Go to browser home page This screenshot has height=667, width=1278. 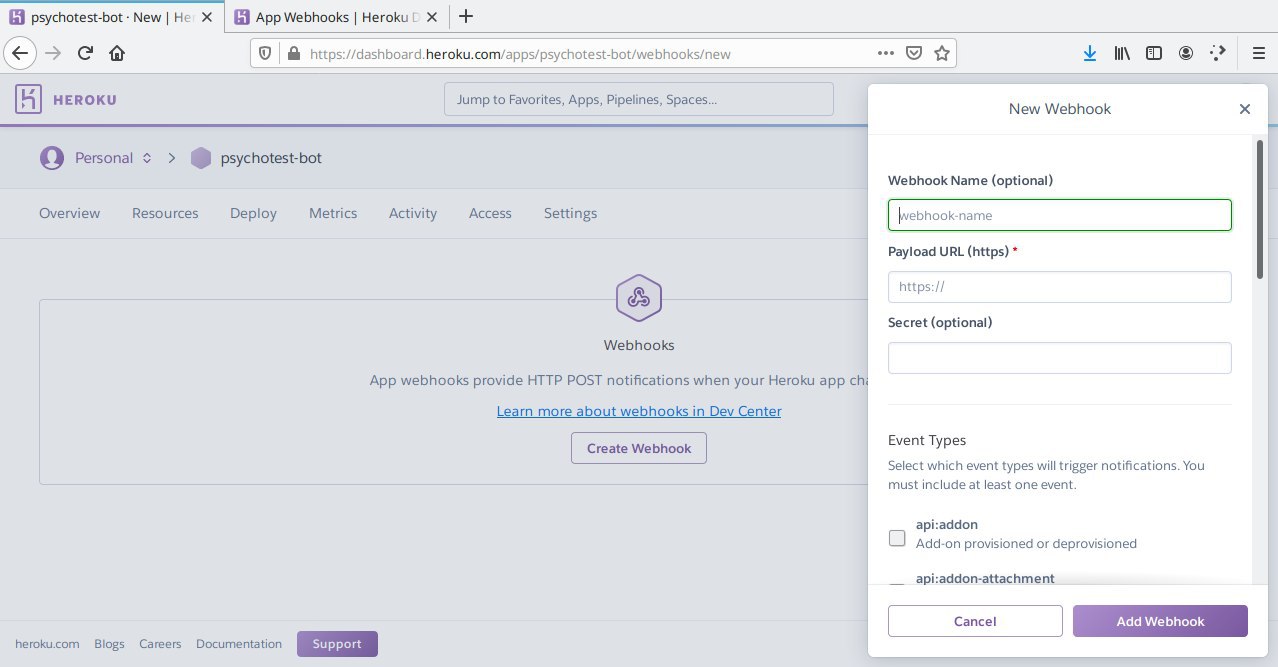117,53
